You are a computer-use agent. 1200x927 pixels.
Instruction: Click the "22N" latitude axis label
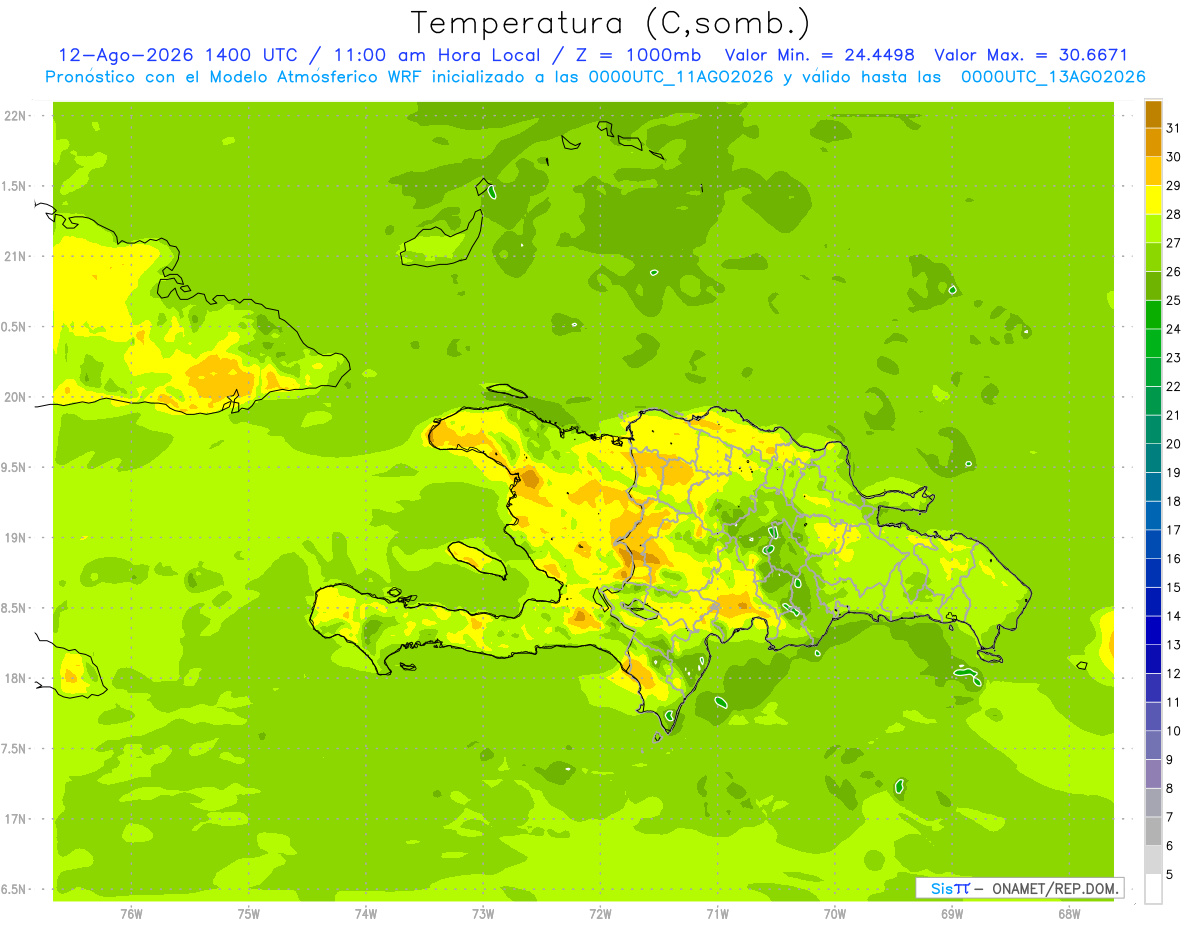point(15,116)
